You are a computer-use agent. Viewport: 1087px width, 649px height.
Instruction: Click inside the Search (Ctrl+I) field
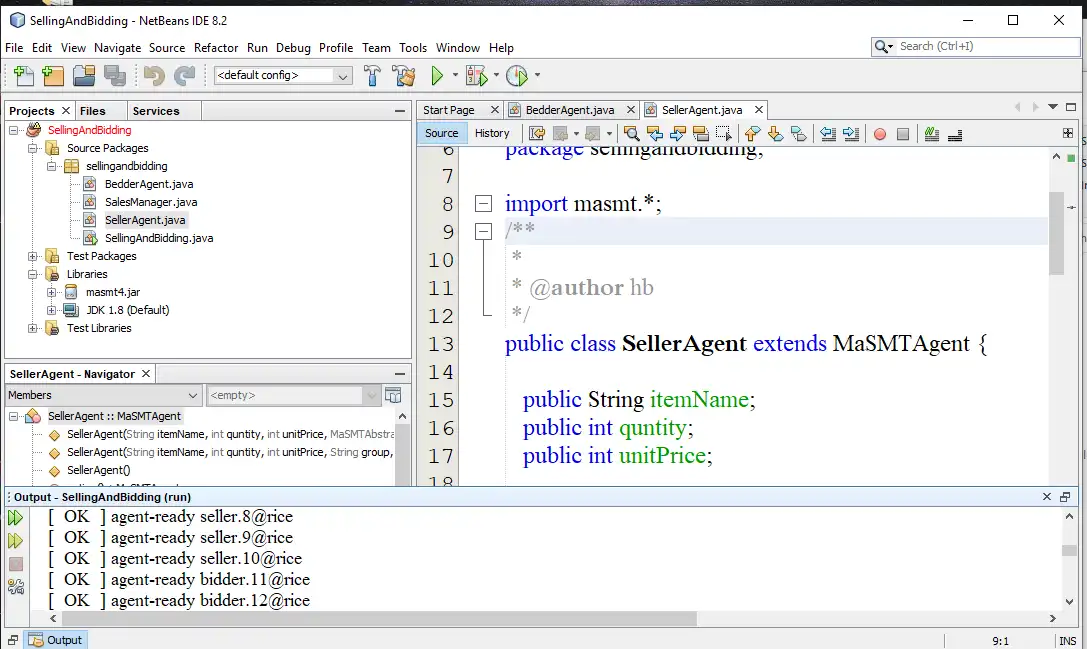[987, 46]
